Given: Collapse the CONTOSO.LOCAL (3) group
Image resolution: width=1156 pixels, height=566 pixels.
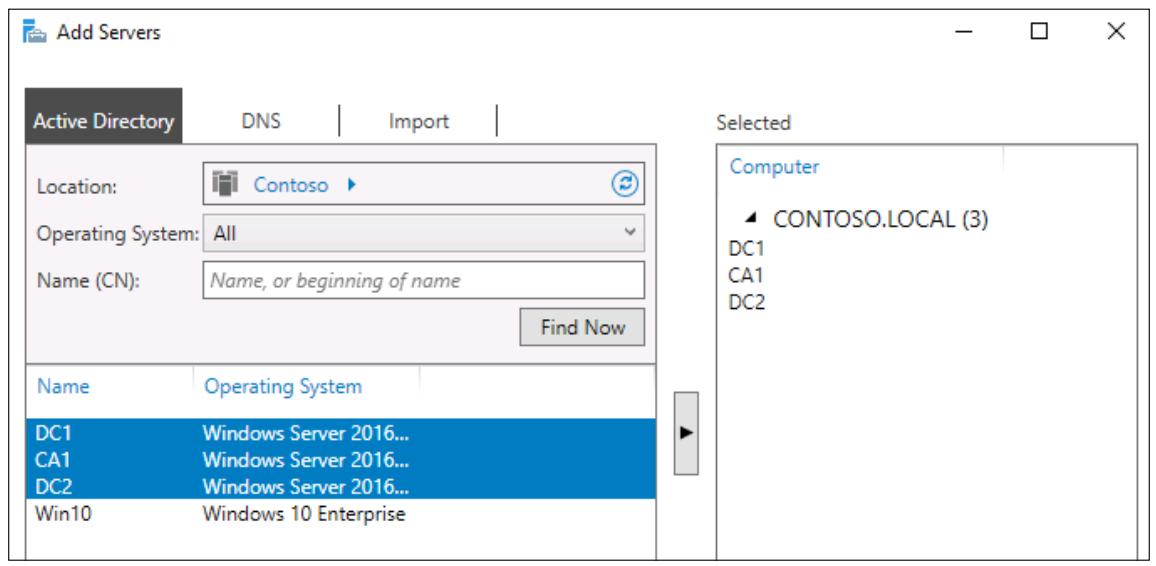Looking at the screenshot, I should pos(750,218).
